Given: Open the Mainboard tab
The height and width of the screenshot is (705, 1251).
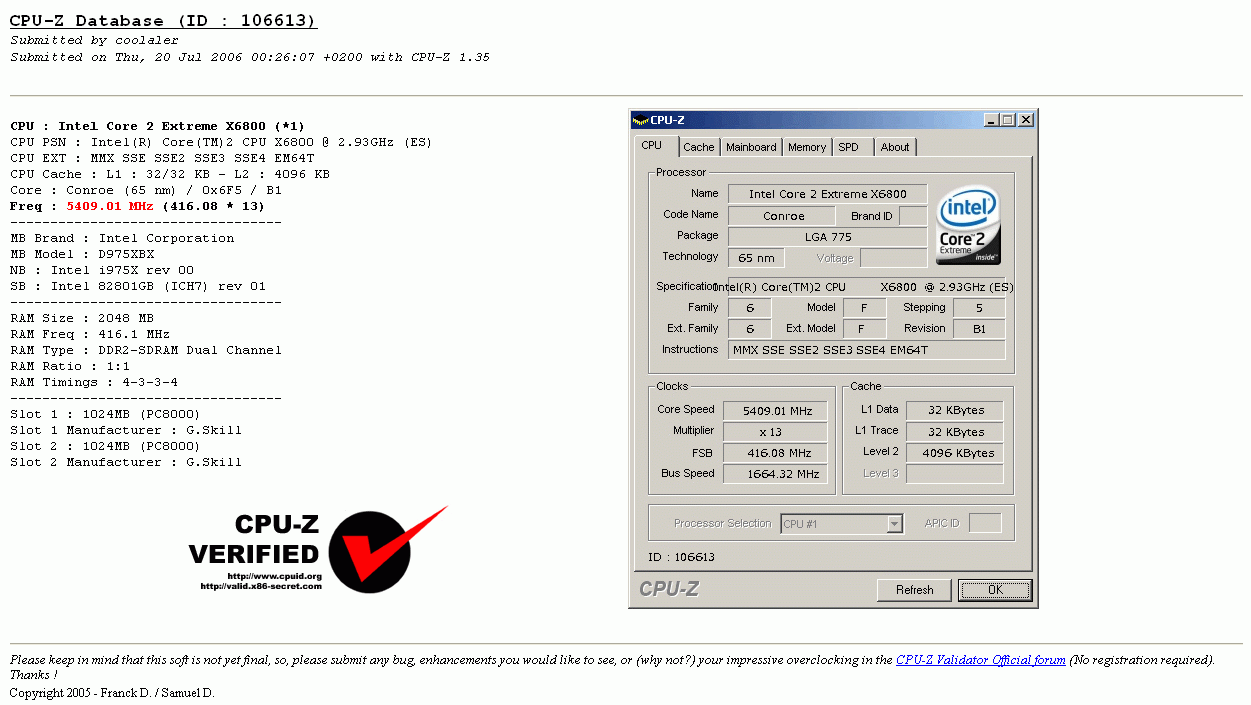Looking at the screenshot, I should pos(751,147).
